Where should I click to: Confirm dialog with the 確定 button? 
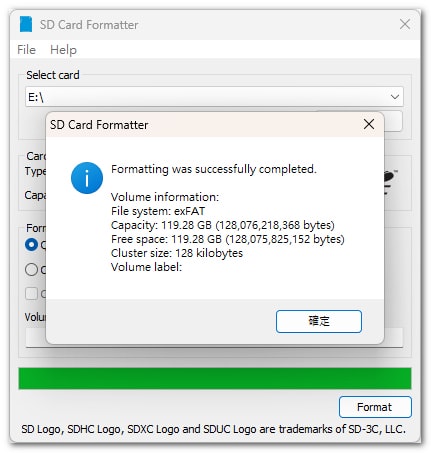click(319, 321)
